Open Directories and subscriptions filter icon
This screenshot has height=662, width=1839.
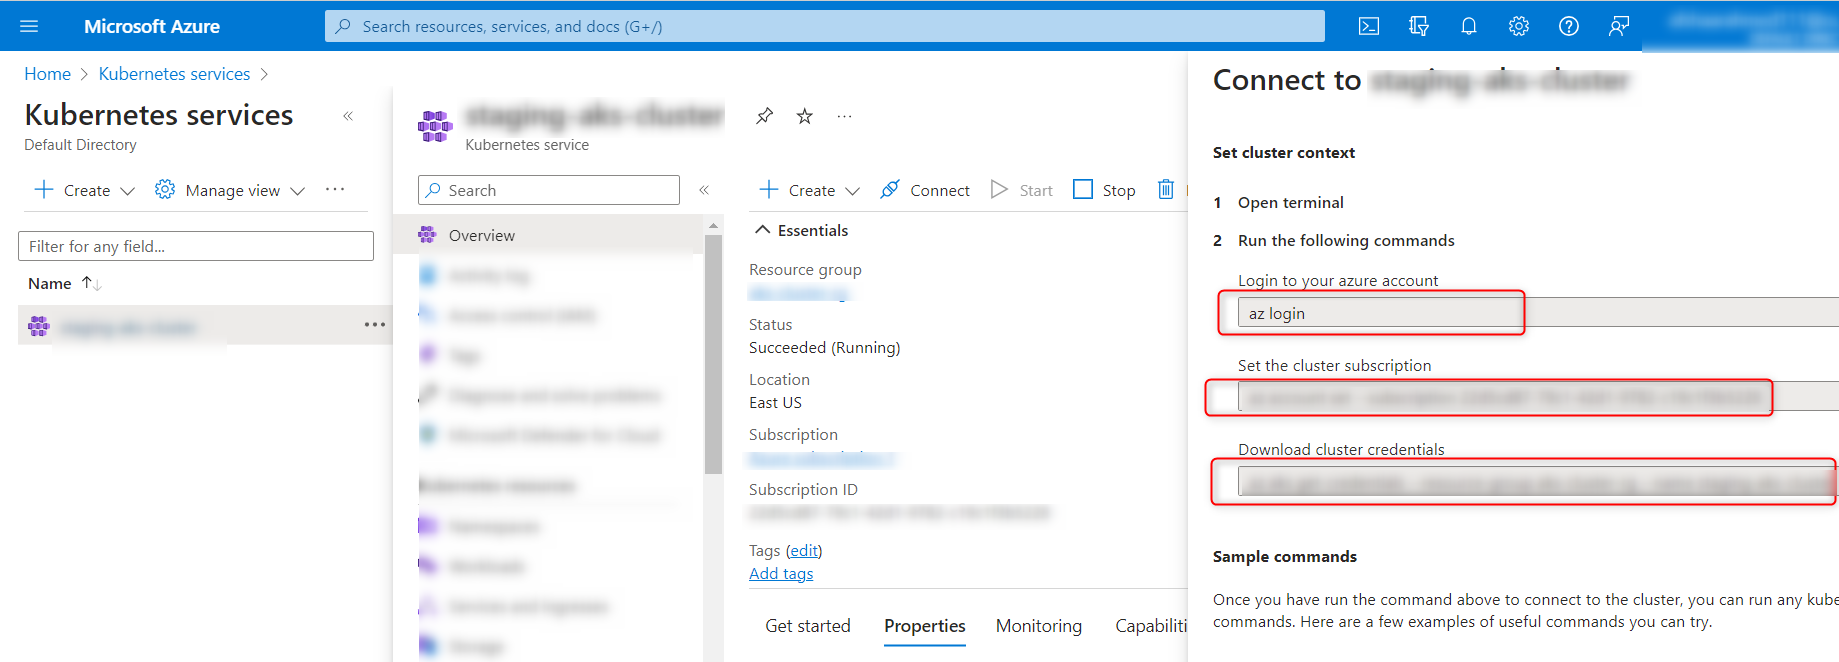pos(1419,26)
